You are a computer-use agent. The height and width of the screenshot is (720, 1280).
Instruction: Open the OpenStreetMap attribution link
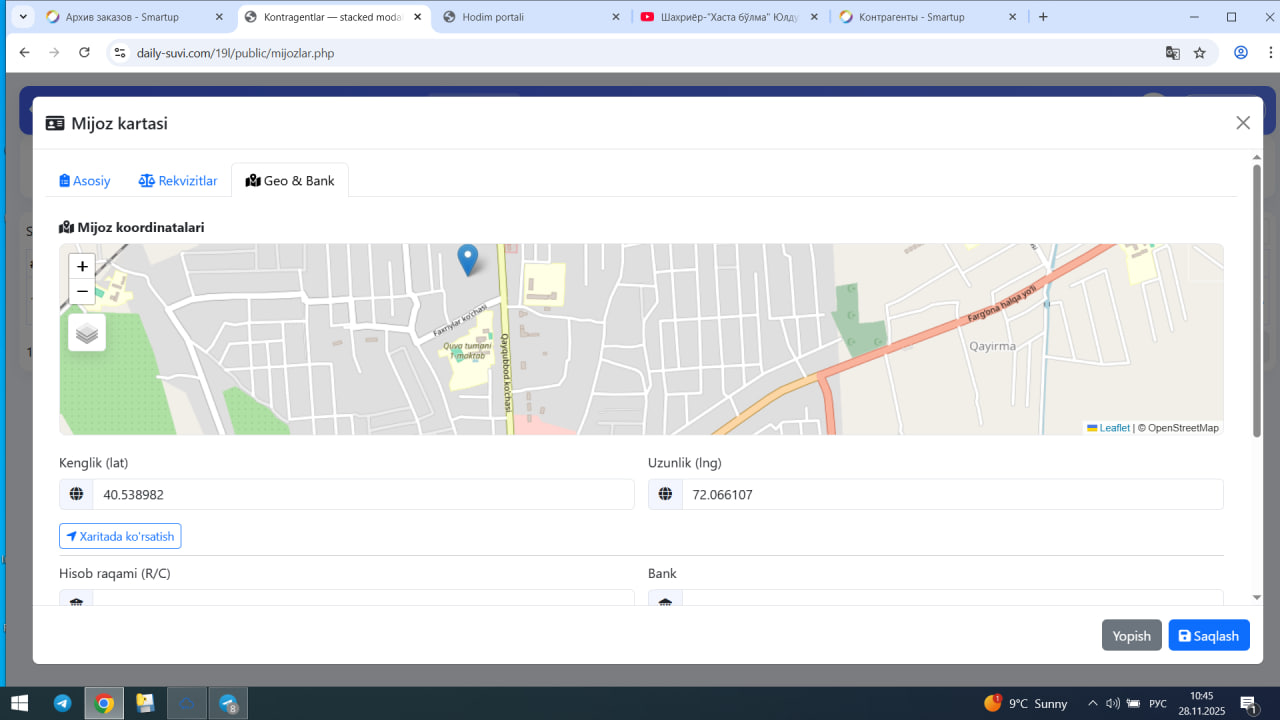[1183, 428]
